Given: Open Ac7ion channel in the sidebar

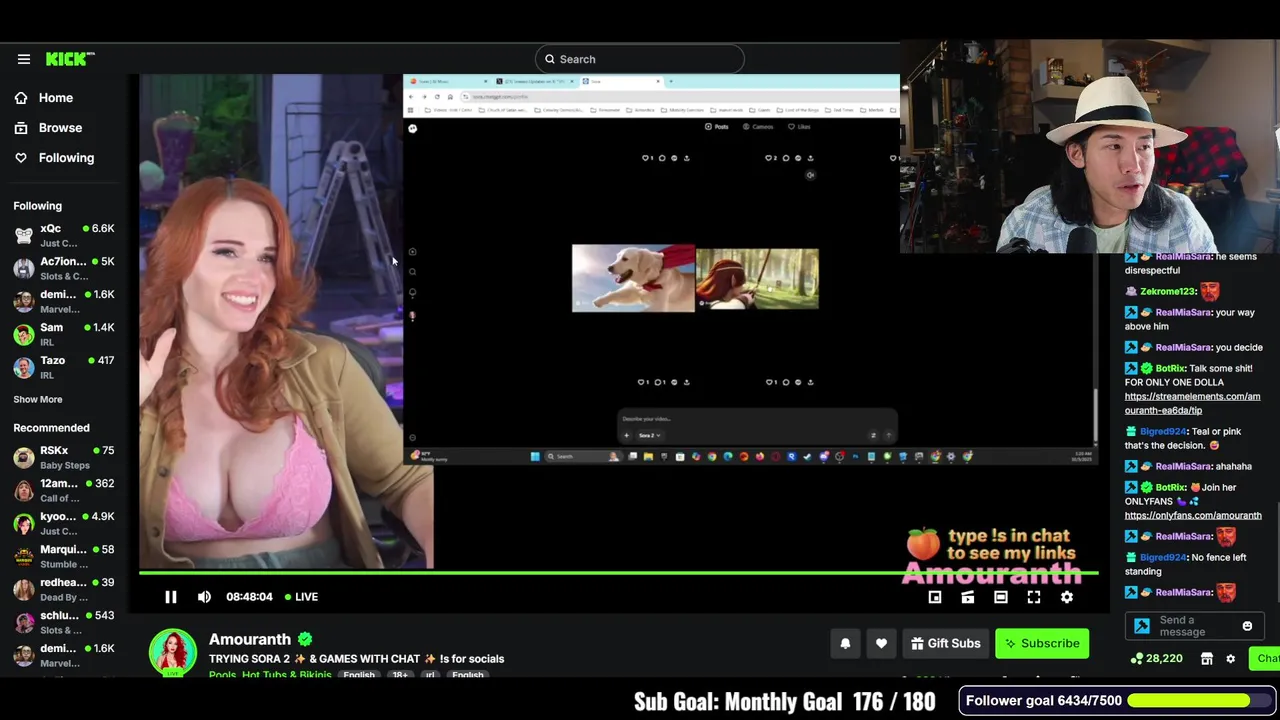Looking at the screenshot, I should pyautogui.click(x=64, y=268).
